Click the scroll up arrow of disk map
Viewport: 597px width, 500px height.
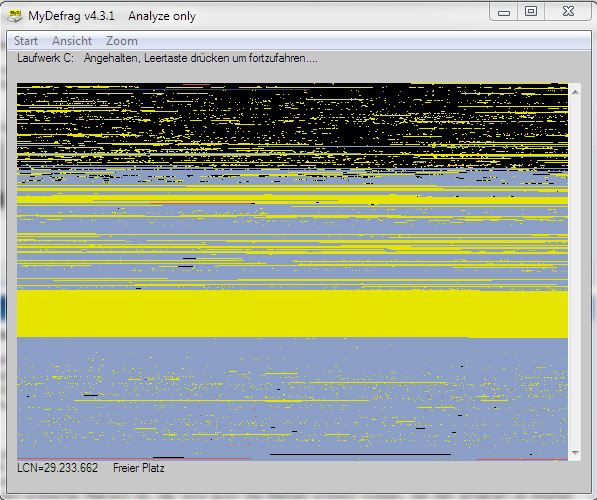coord(575,92)
